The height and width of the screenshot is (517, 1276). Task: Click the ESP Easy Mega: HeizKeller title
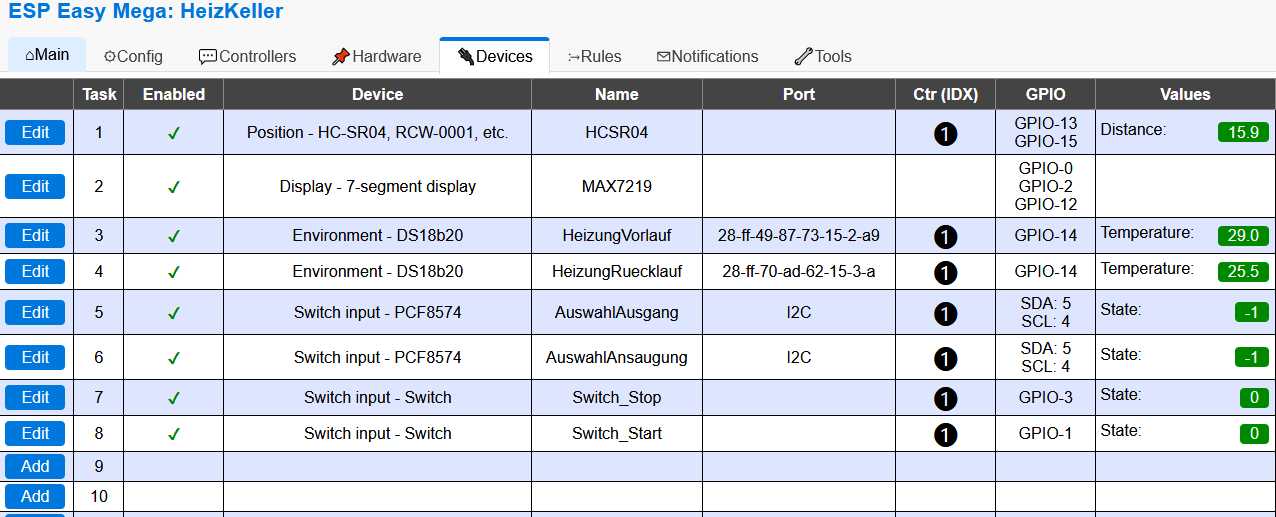[146, 12]
